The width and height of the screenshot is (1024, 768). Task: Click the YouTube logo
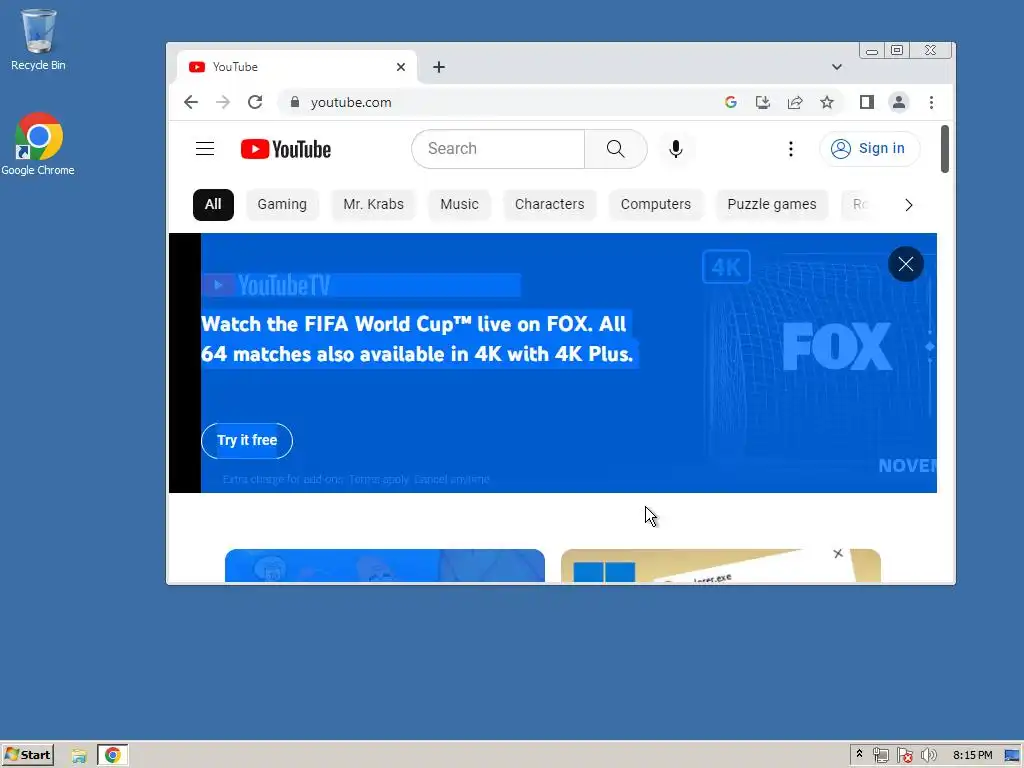coord(285,149)
